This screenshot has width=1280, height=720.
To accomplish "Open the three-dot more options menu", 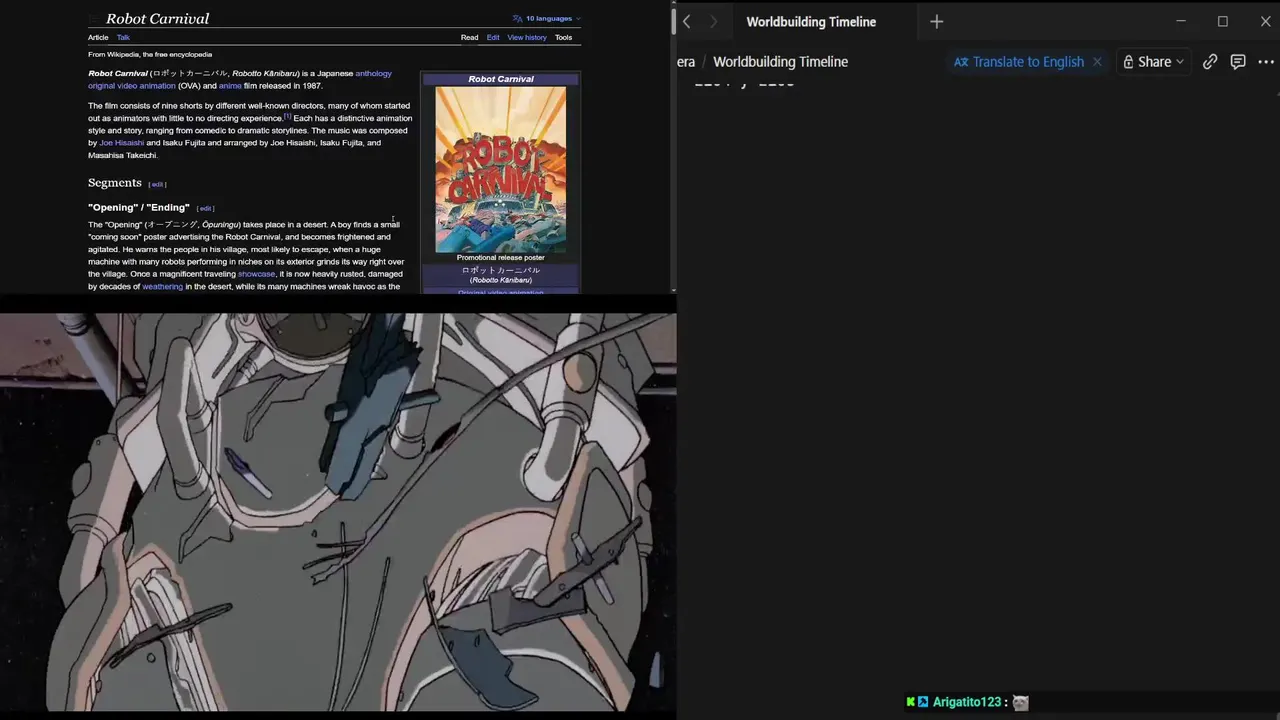I will 1266,61.
